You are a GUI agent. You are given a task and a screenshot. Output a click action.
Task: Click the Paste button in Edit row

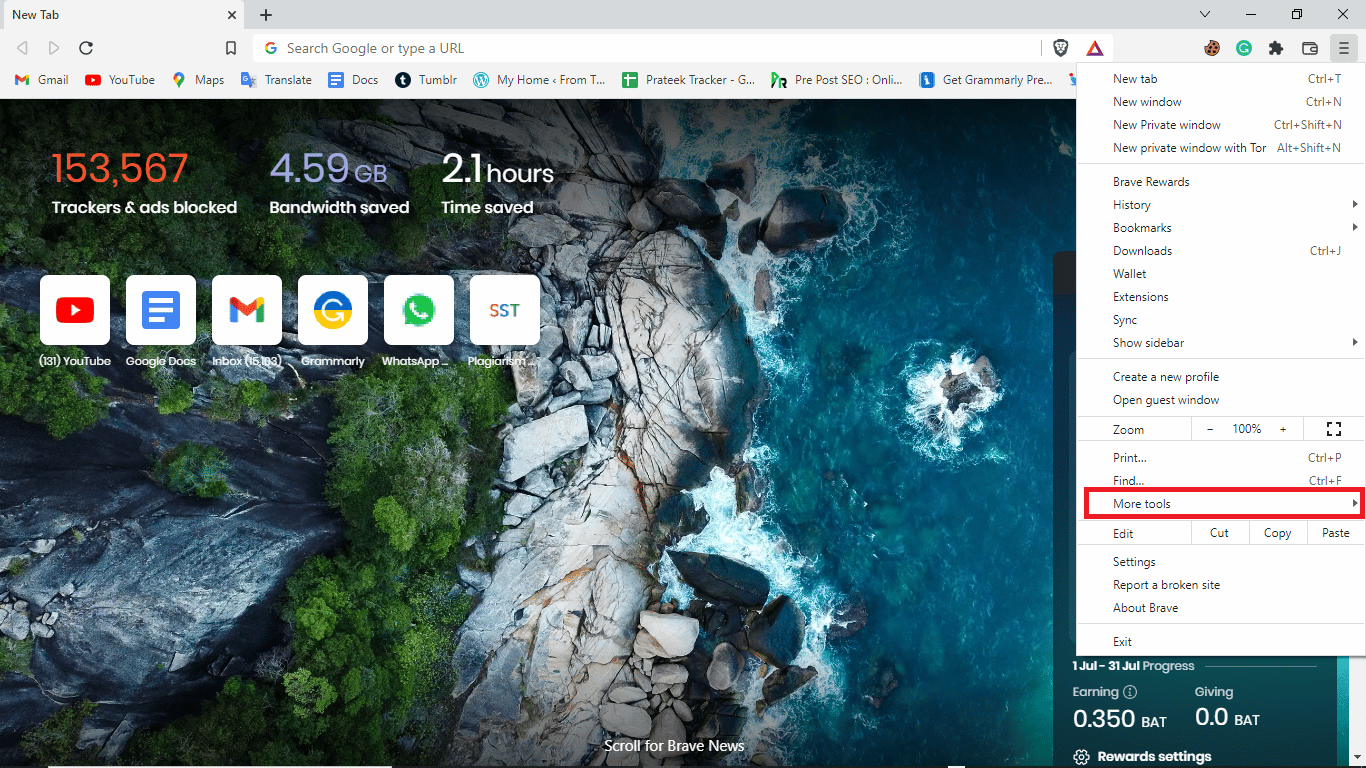[x=1335, y=533]
